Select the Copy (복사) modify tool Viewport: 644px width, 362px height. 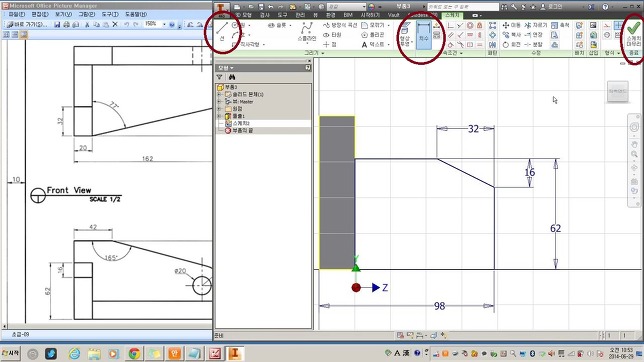click(511, 35)
